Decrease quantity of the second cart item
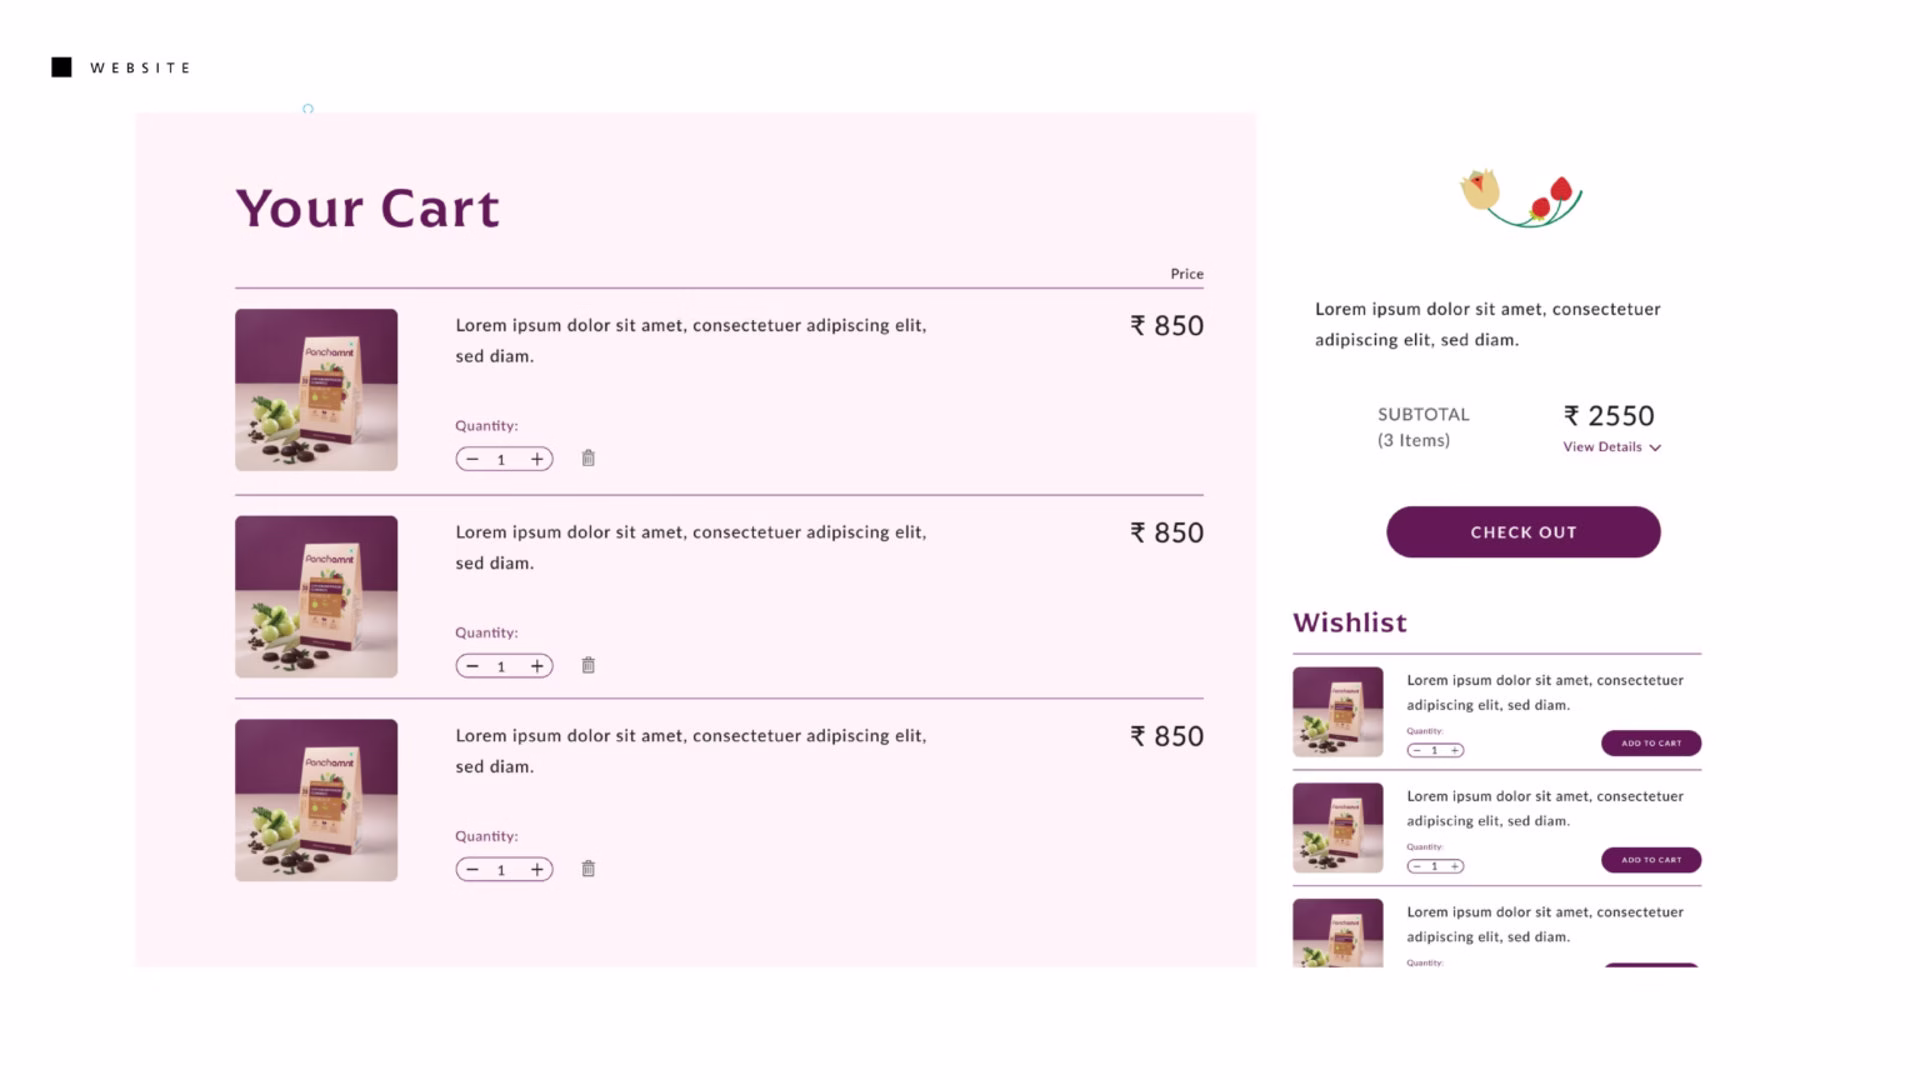 (x=472, y=666)
